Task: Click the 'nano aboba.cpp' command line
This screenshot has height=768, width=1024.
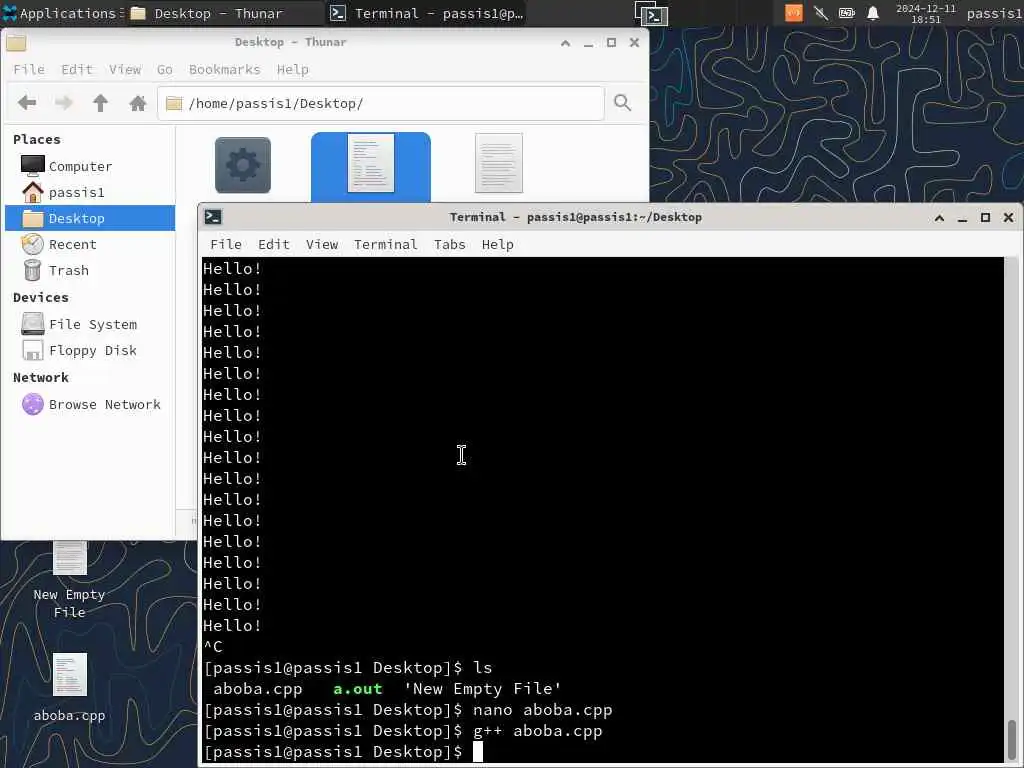Action: [x=543, y=710]
